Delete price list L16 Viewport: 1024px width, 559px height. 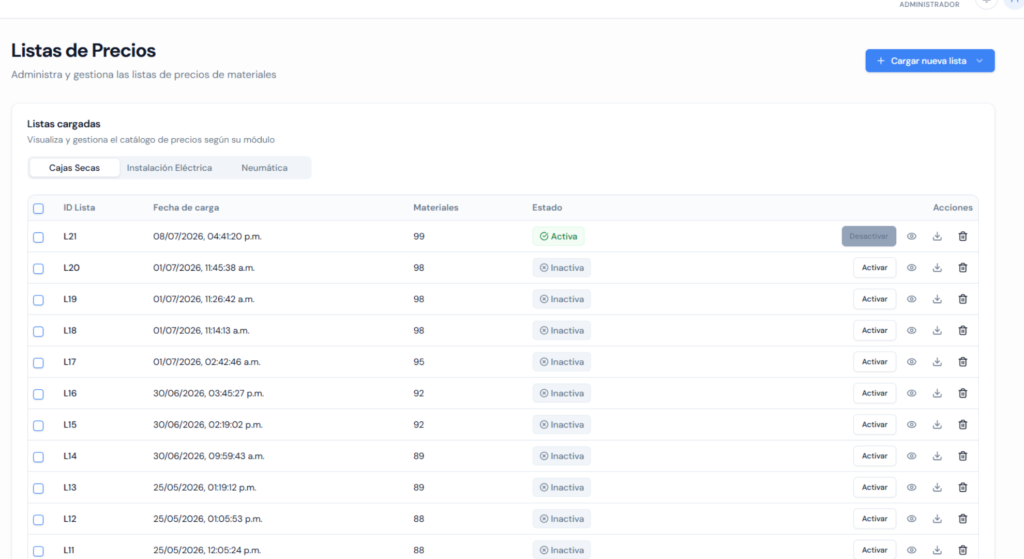963,393
